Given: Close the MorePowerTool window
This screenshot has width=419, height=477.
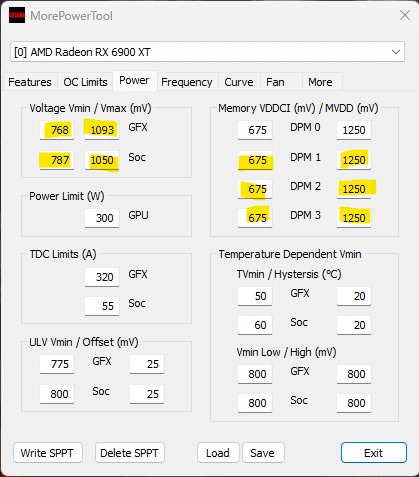Looking at the screenshot, I should [x=405, y=15].
